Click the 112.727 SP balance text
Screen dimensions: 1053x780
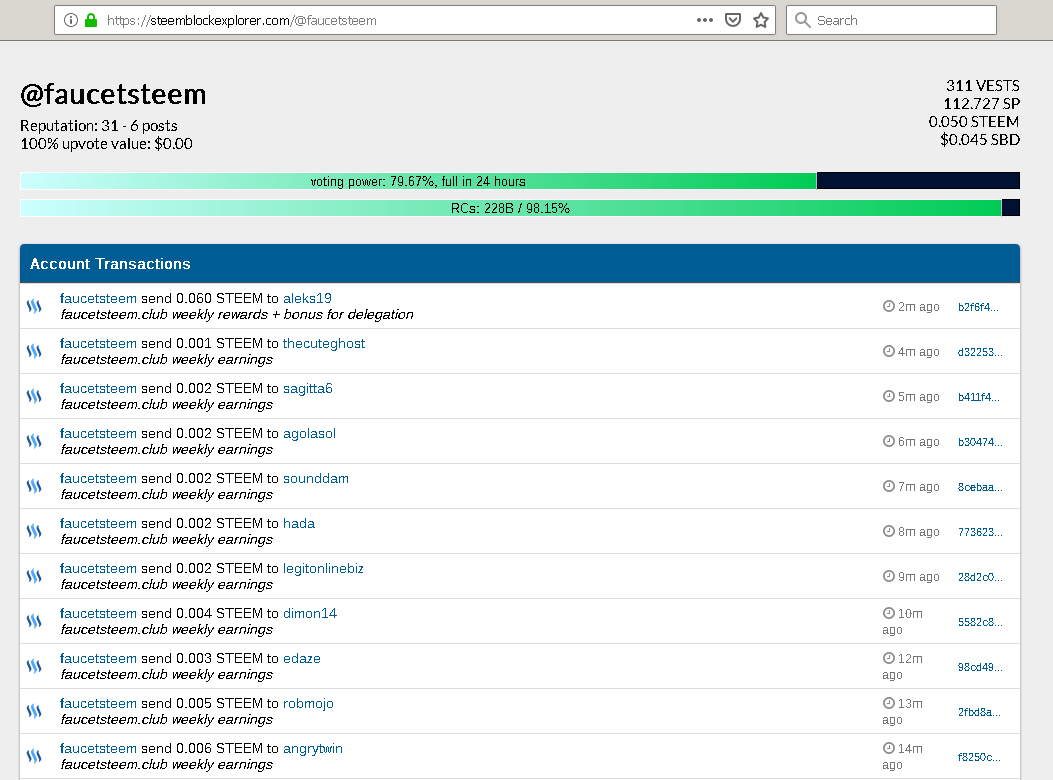click(x=981, y=103)
